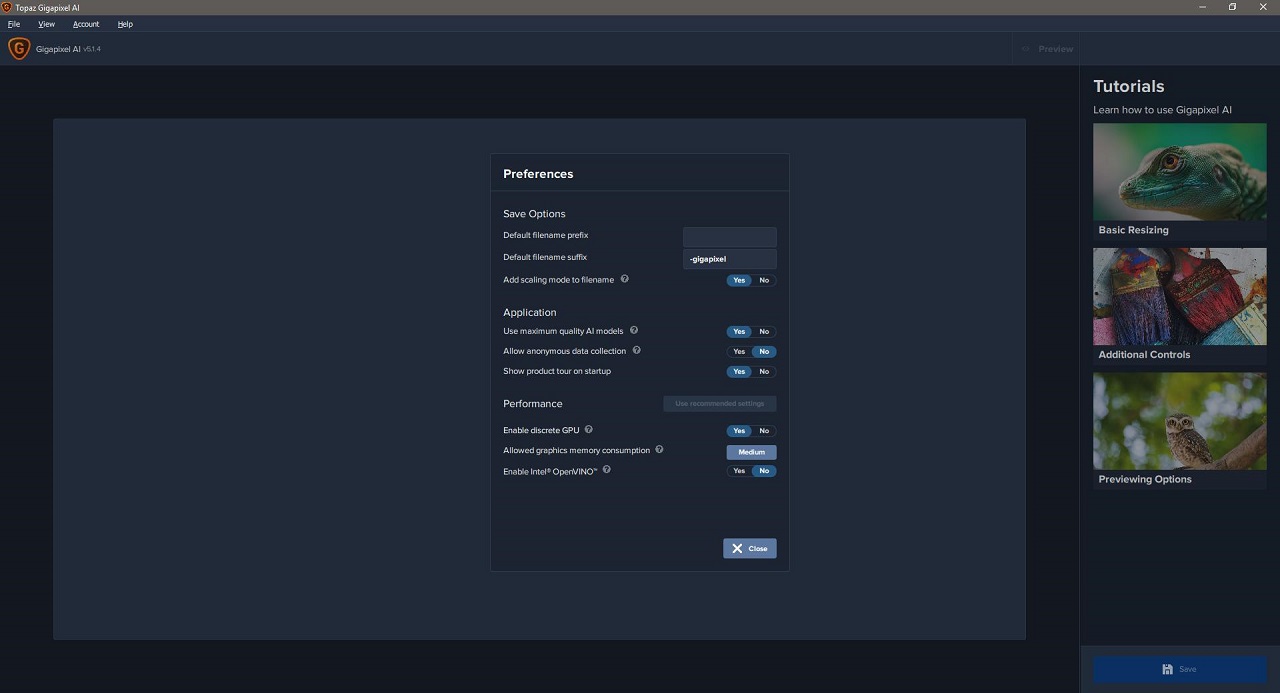Click help icon for graphics memory consumption

click(x=659, y=450)
